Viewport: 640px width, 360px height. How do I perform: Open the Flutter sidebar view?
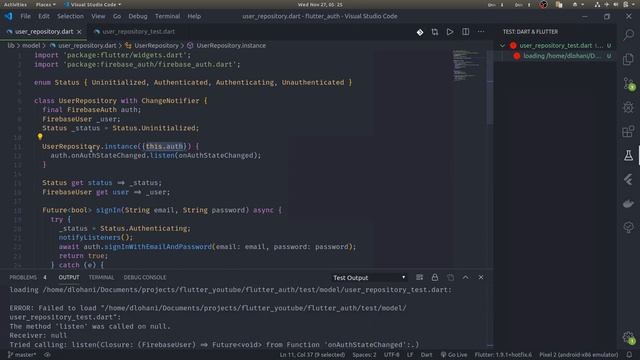tap(629, 180)
